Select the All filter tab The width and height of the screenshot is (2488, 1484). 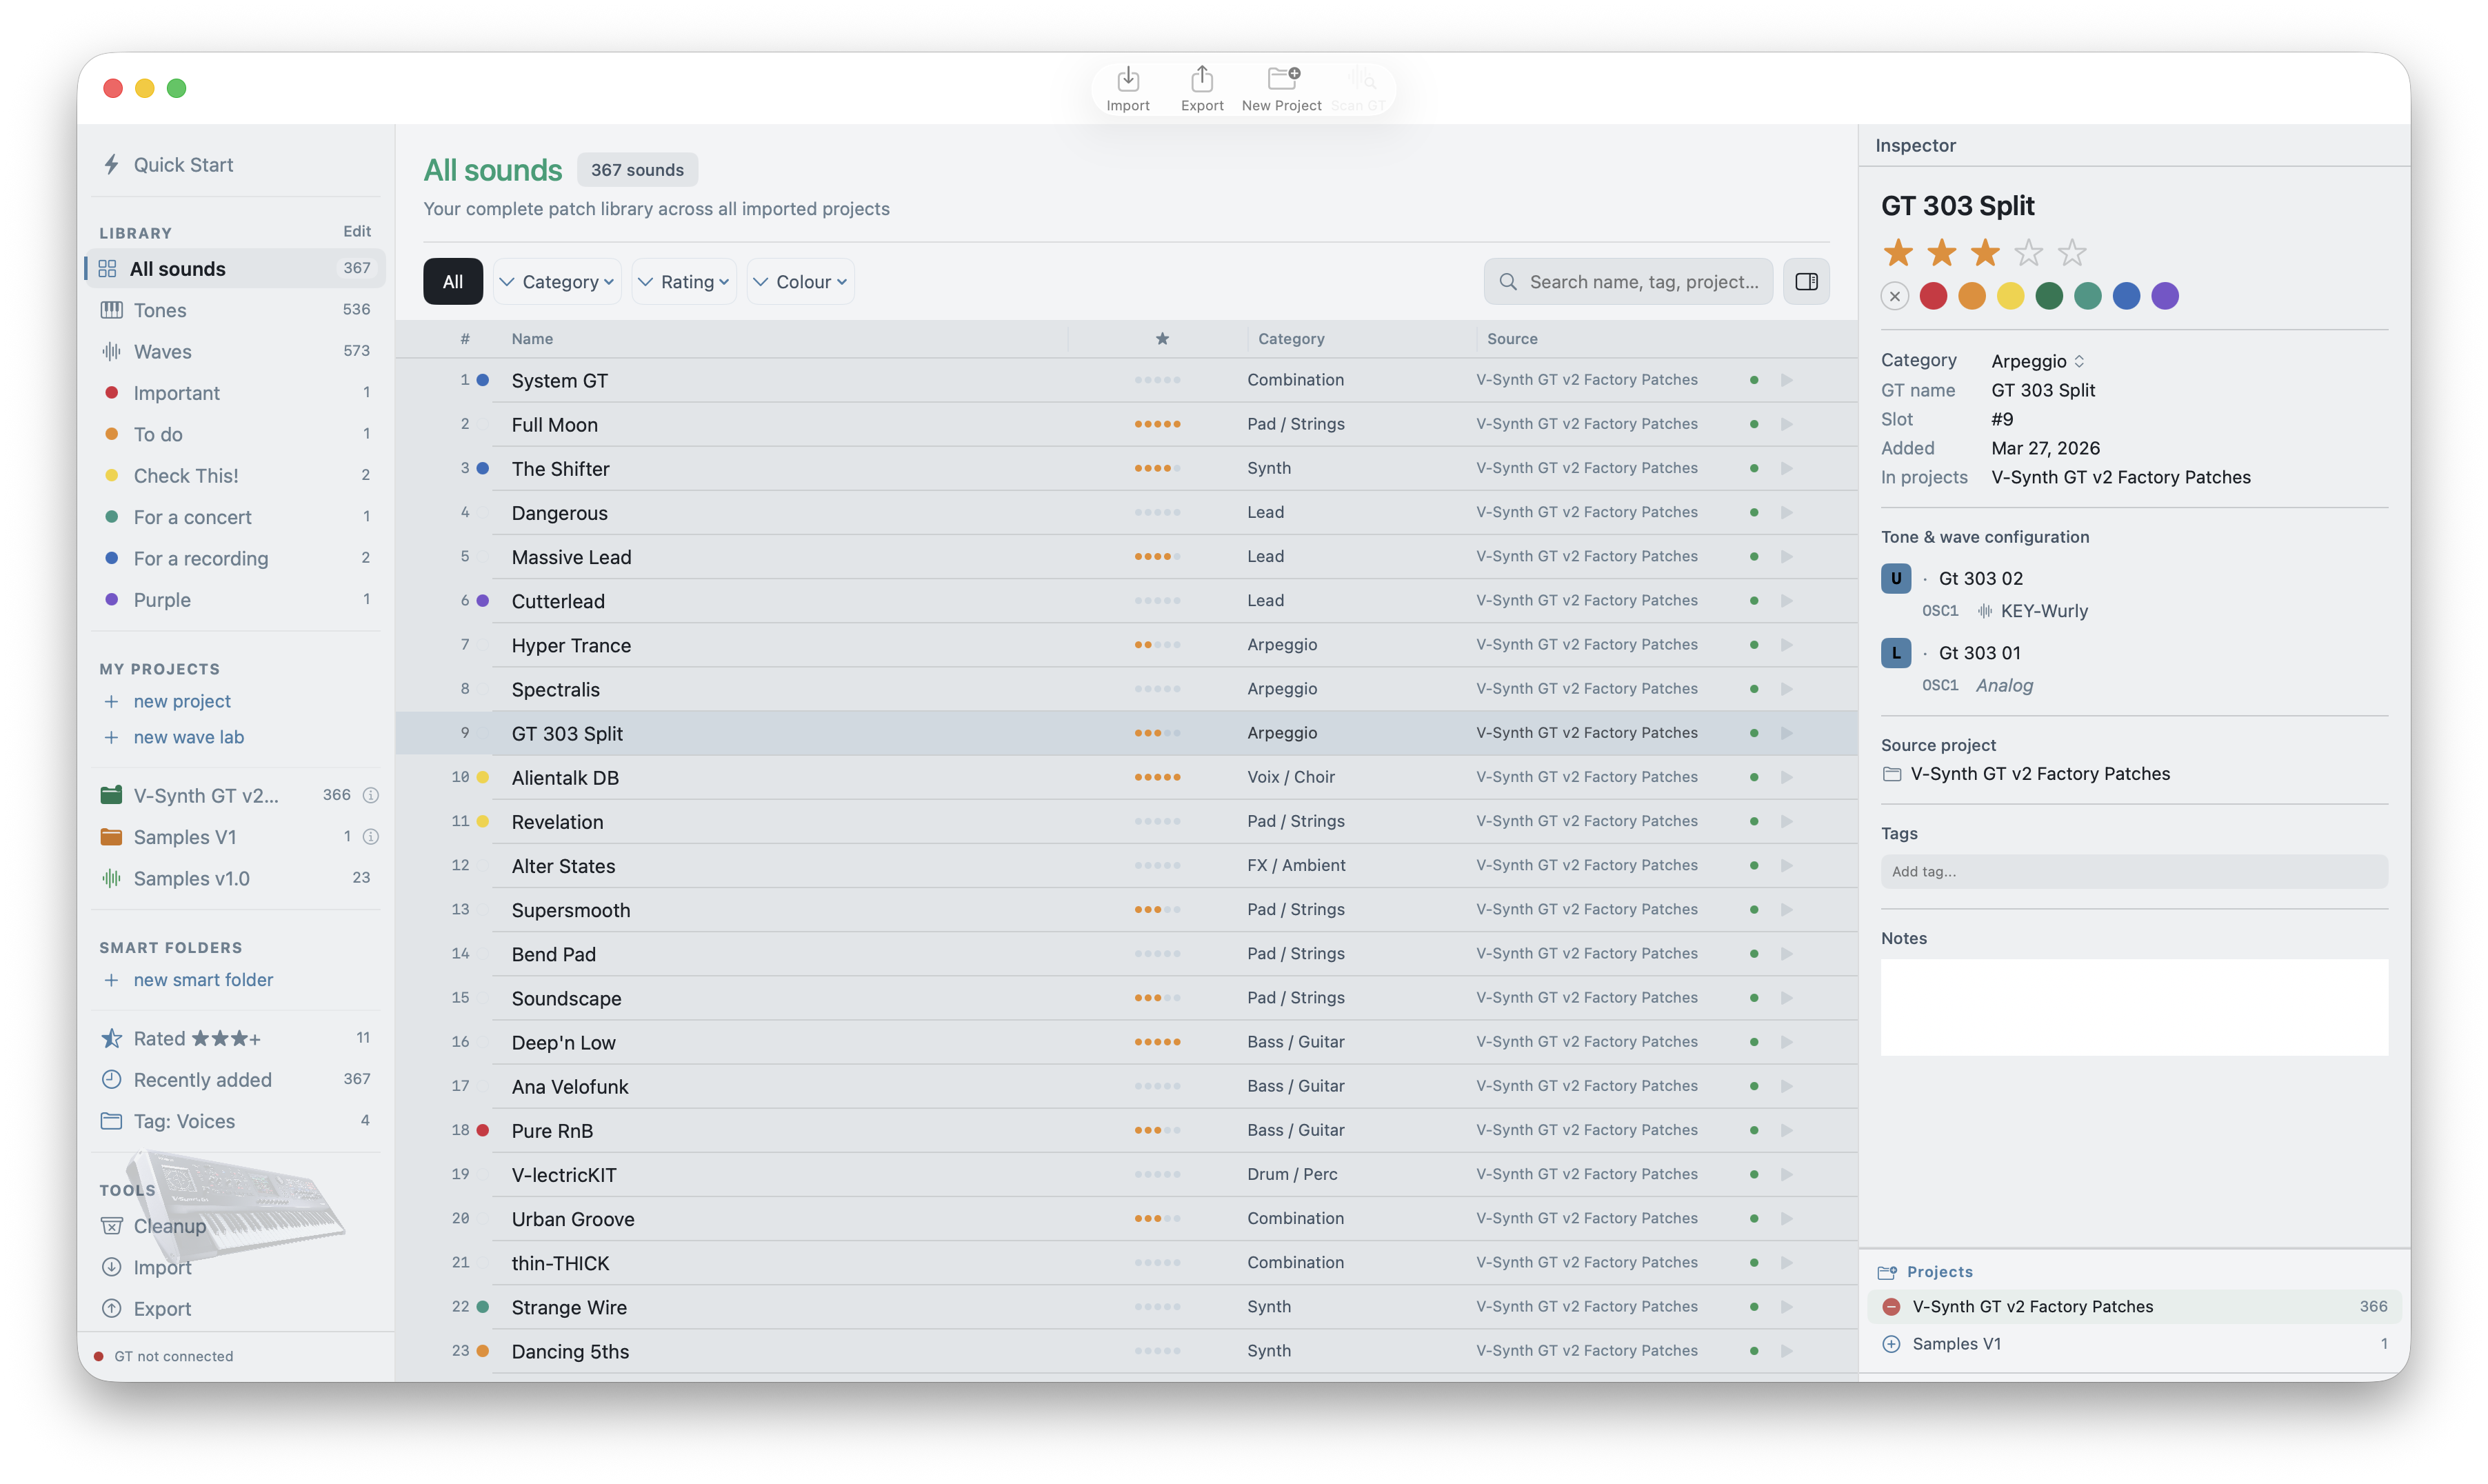(452, 282)
